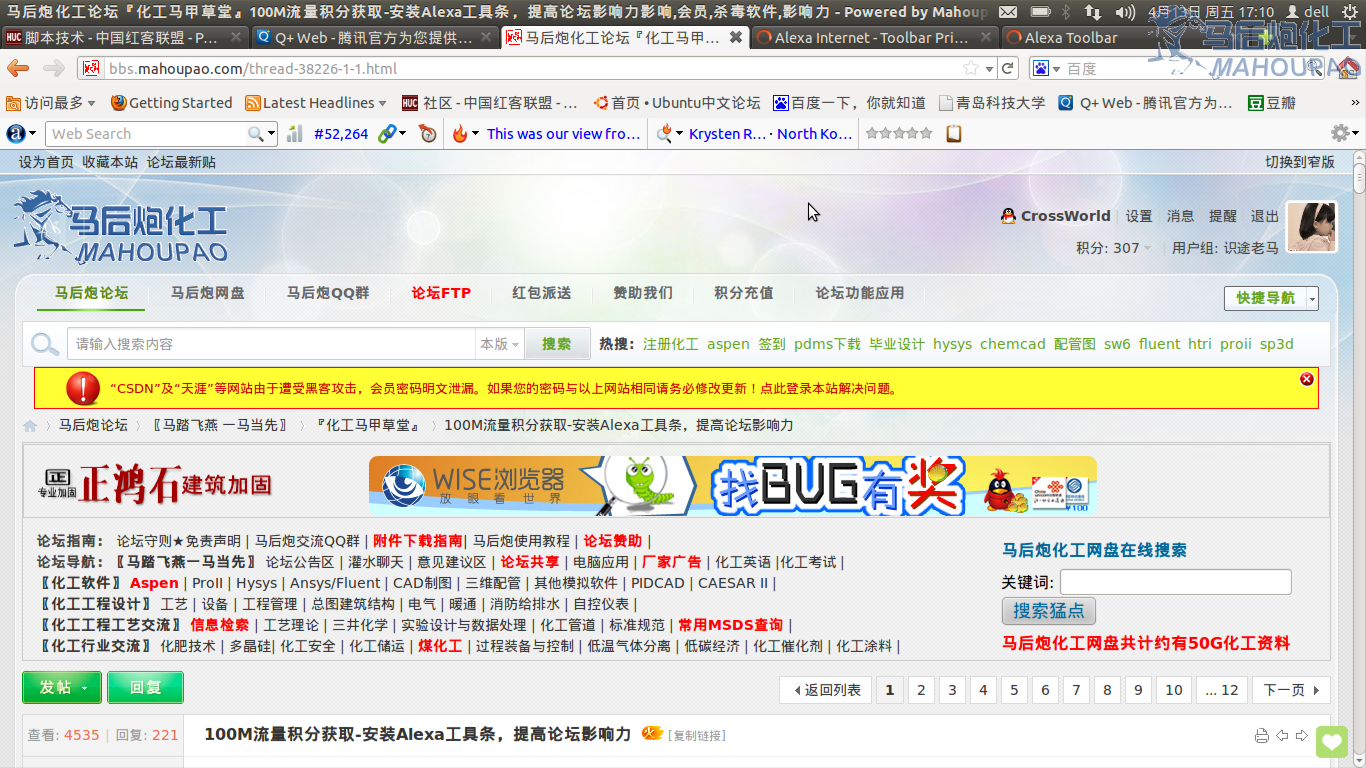Click the 退出 logout link
The height and width of the screenshot is (768, 1366).
pyautogui.click(x=1265, y=216)
